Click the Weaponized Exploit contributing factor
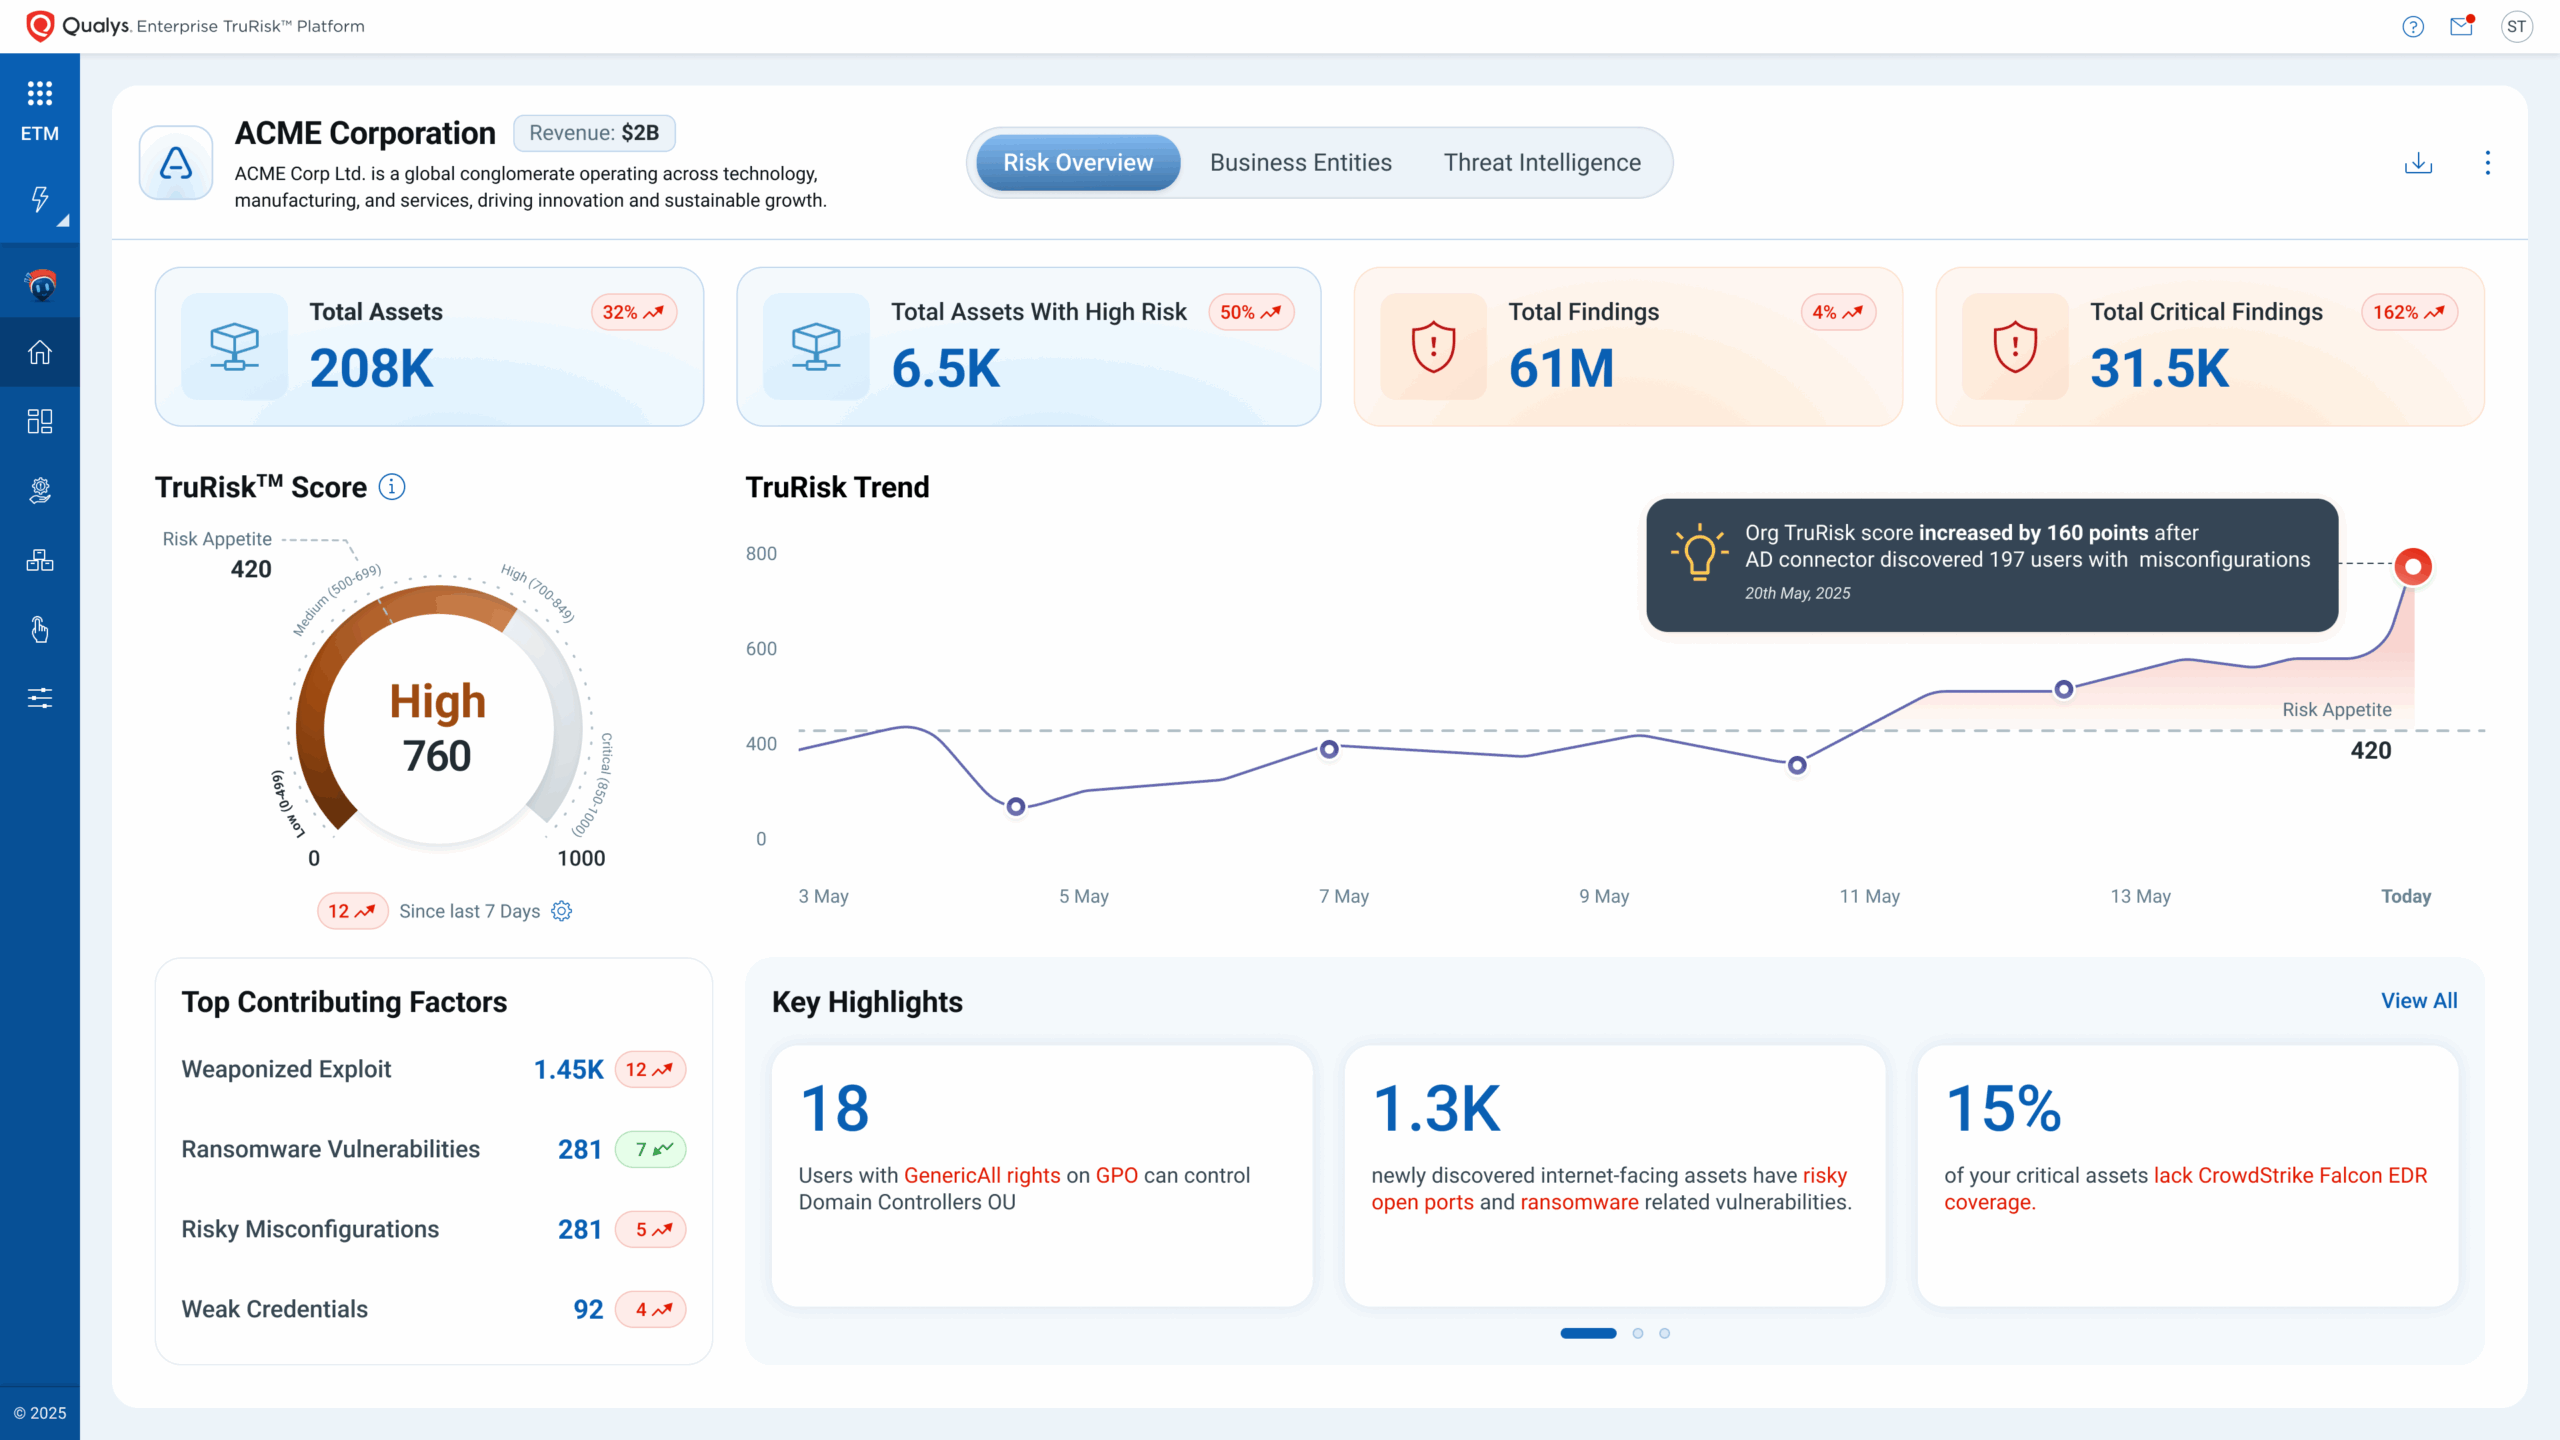2560x1440 pixels. tap(287, 1069)
